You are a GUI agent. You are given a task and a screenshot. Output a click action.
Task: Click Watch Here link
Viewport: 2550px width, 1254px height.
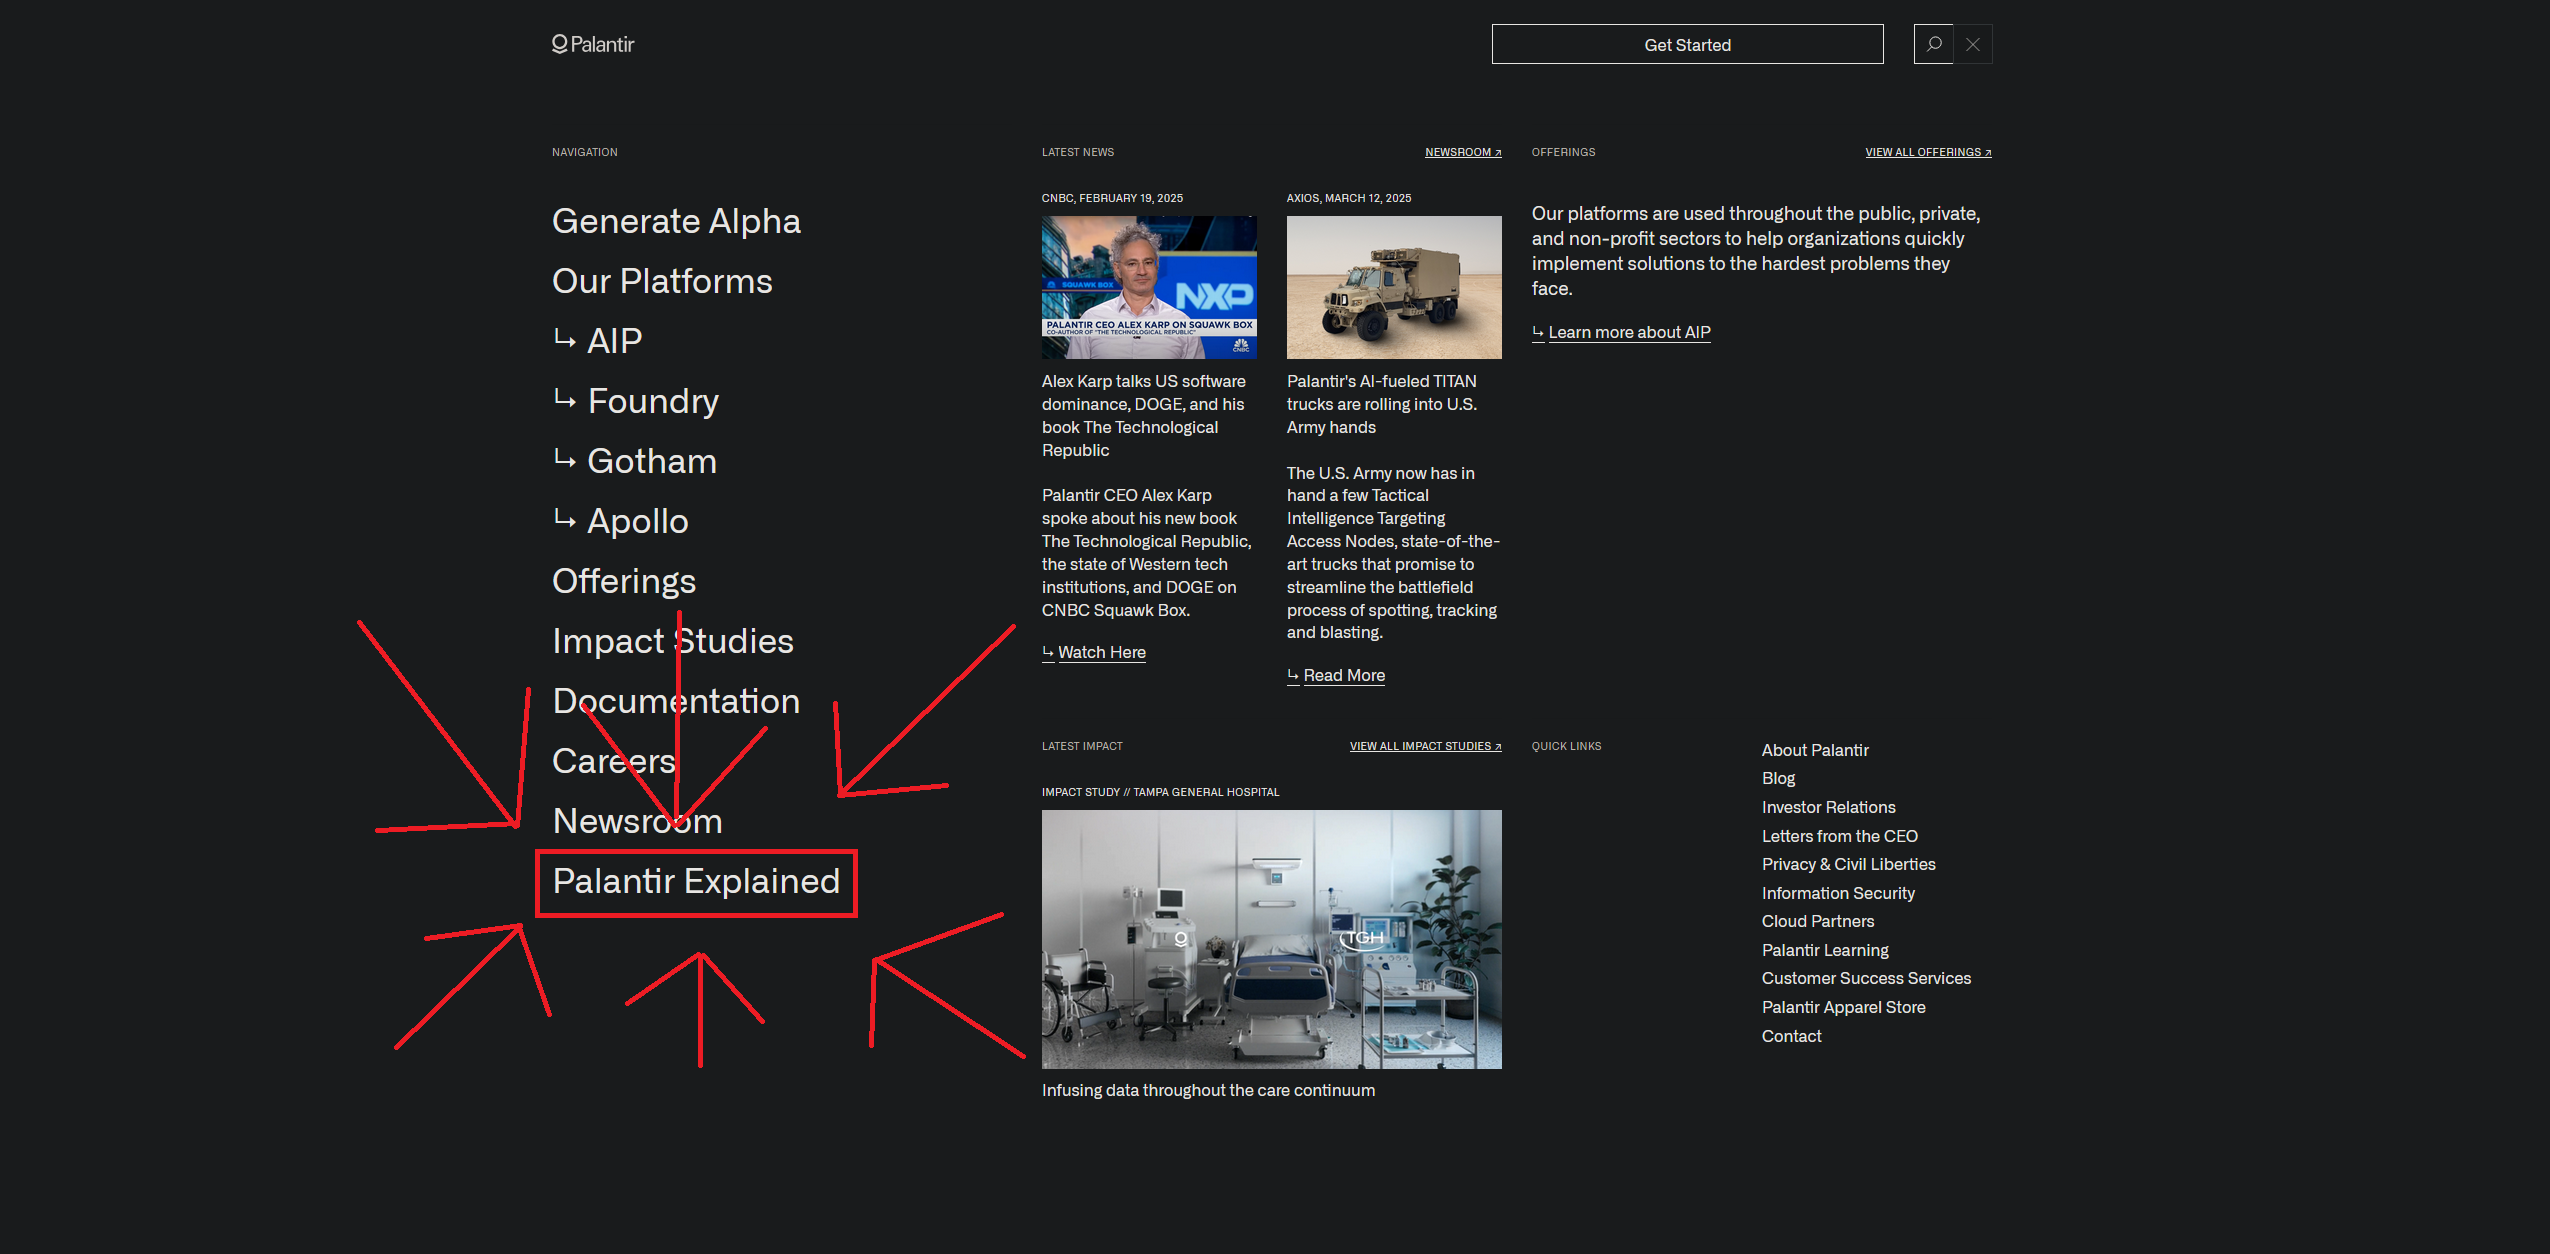tap(1101, 652)
